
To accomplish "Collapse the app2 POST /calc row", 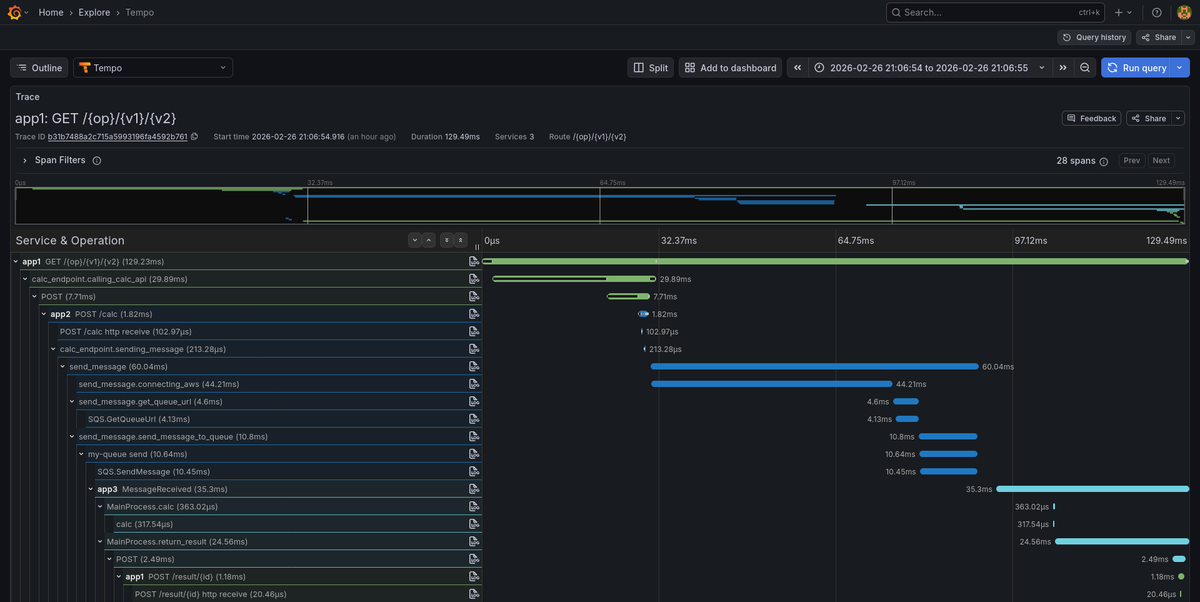I will click(x=45, y=314).
